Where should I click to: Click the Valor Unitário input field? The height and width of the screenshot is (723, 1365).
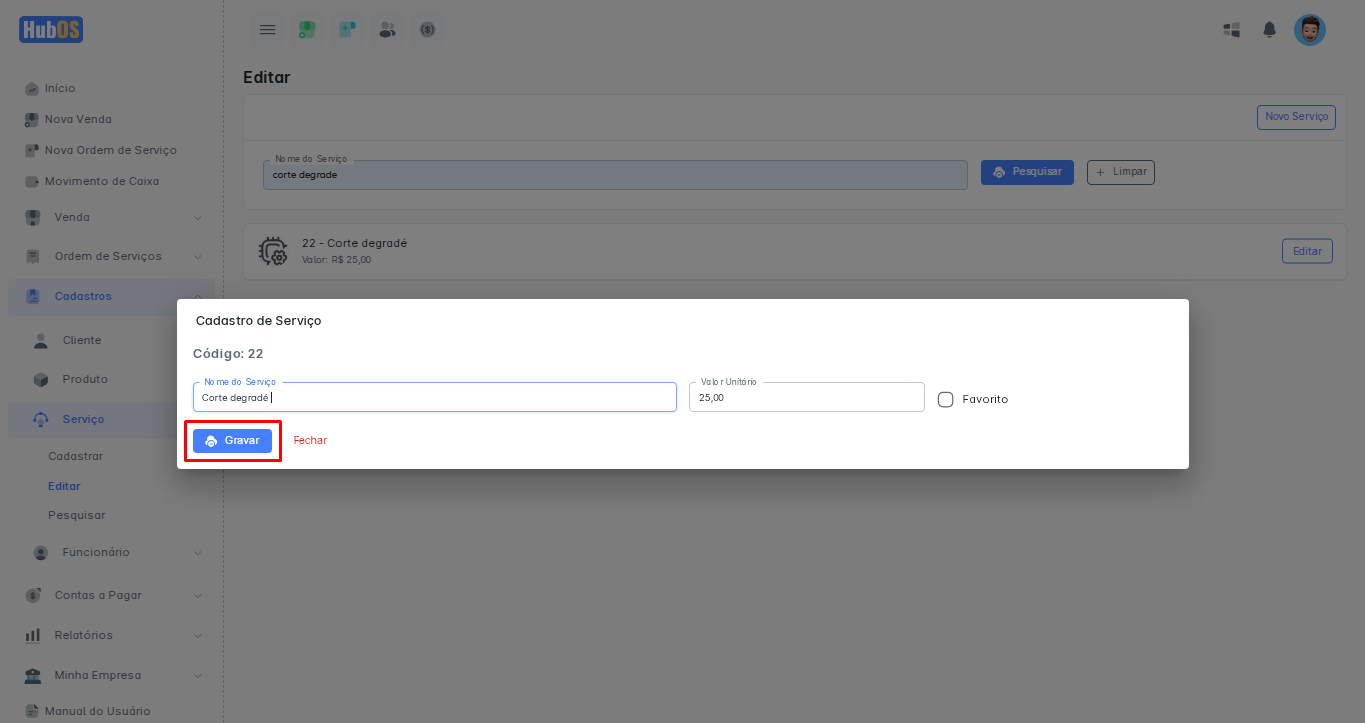point(806,398)
